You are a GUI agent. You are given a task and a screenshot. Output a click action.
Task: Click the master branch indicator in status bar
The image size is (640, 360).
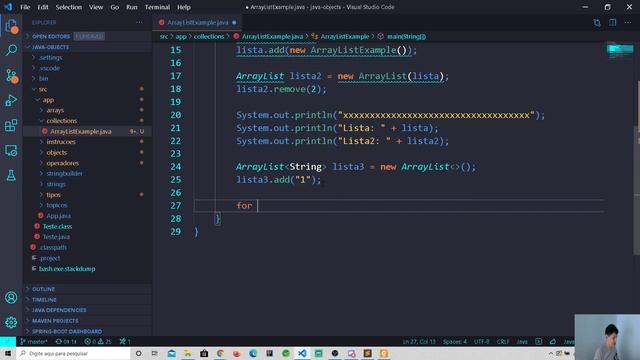click(34, 341)
